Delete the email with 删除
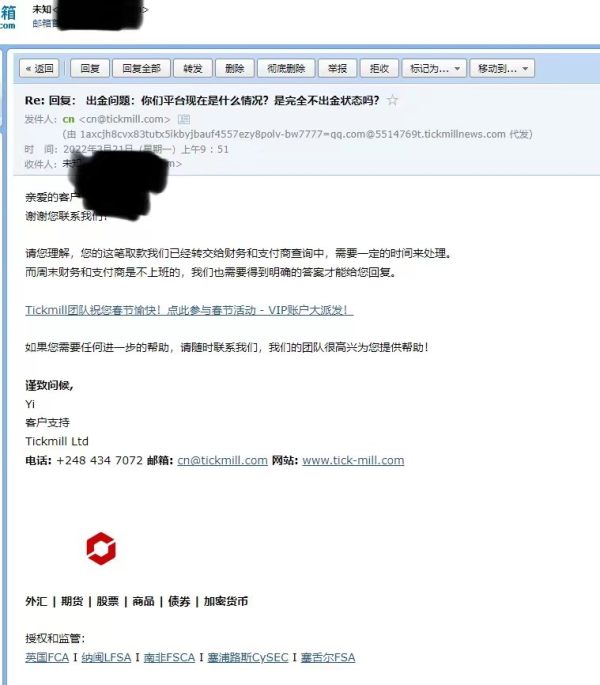This screenshot has height=685, width=600. point(235,69)
